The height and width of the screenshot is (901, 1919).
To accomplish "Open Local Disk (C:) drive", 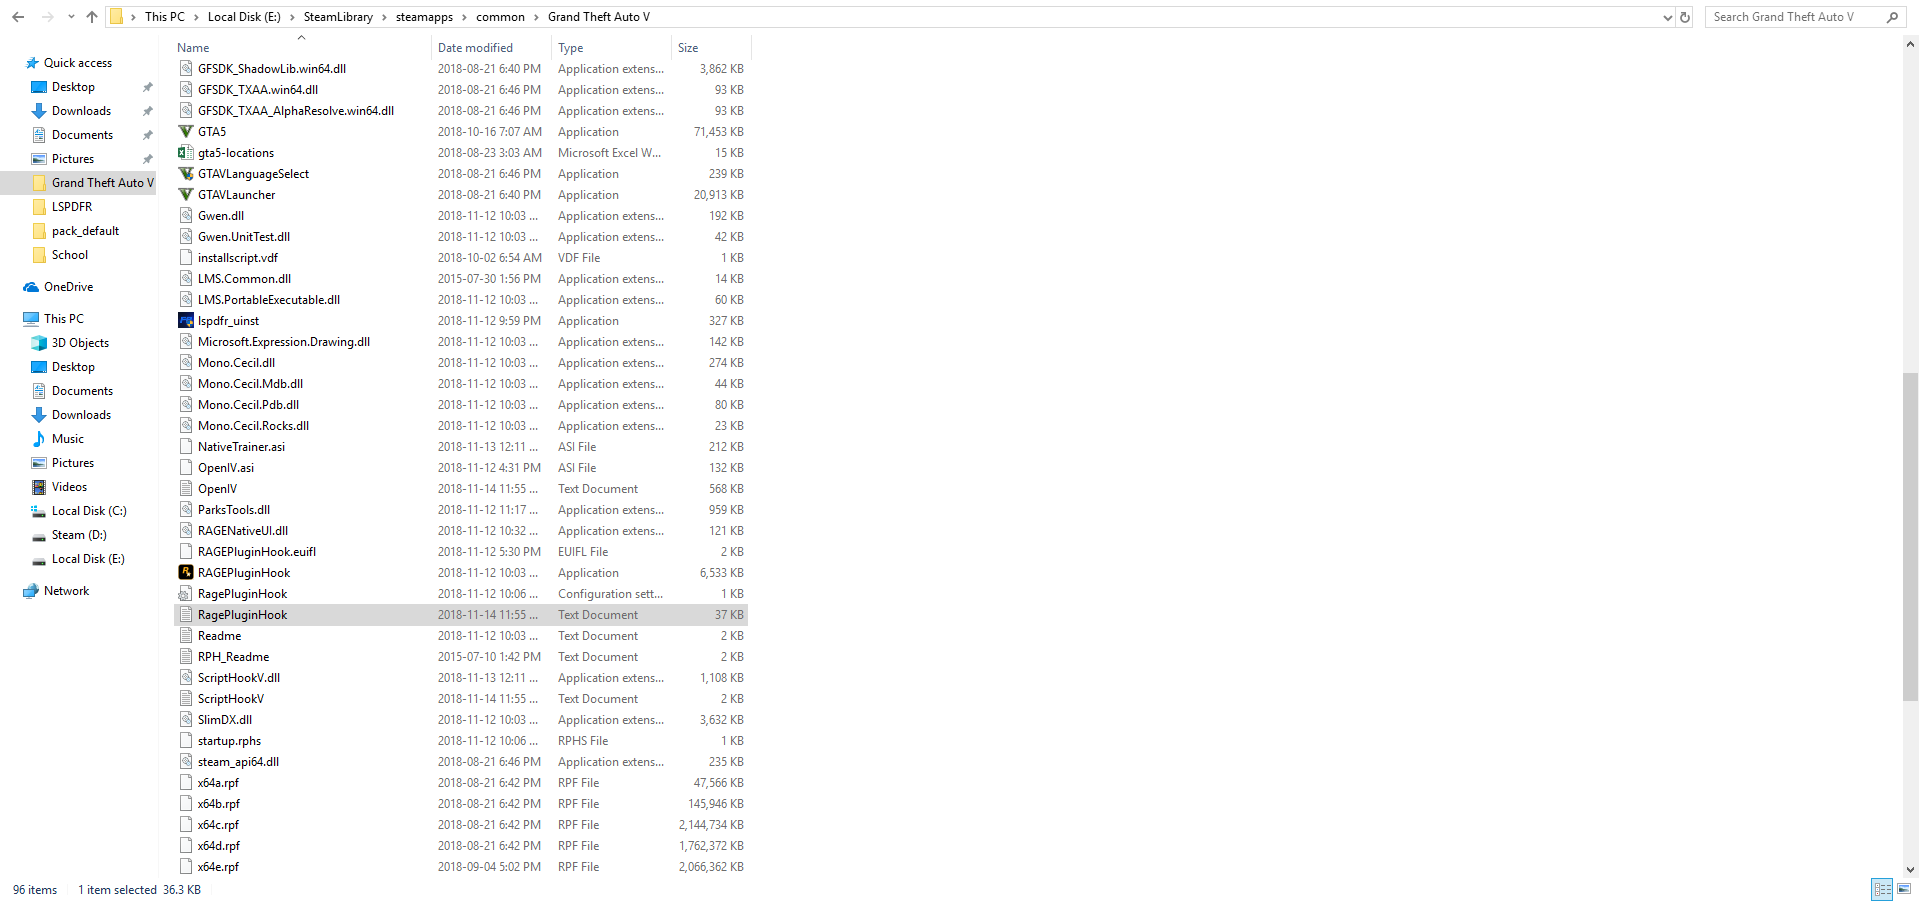I will coord(89,511).
